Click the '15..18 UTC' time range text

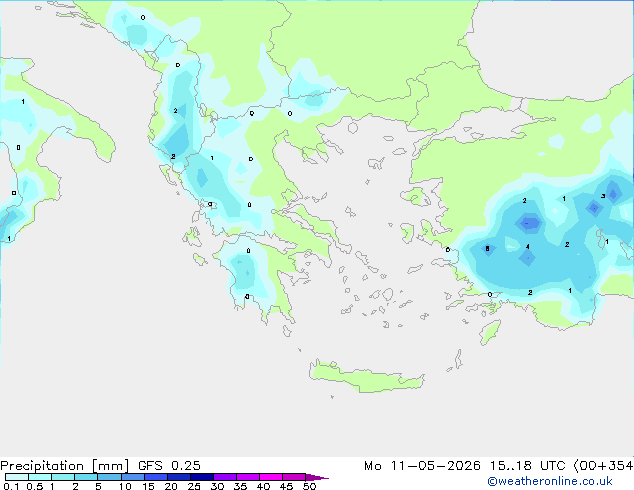point(528,466)
